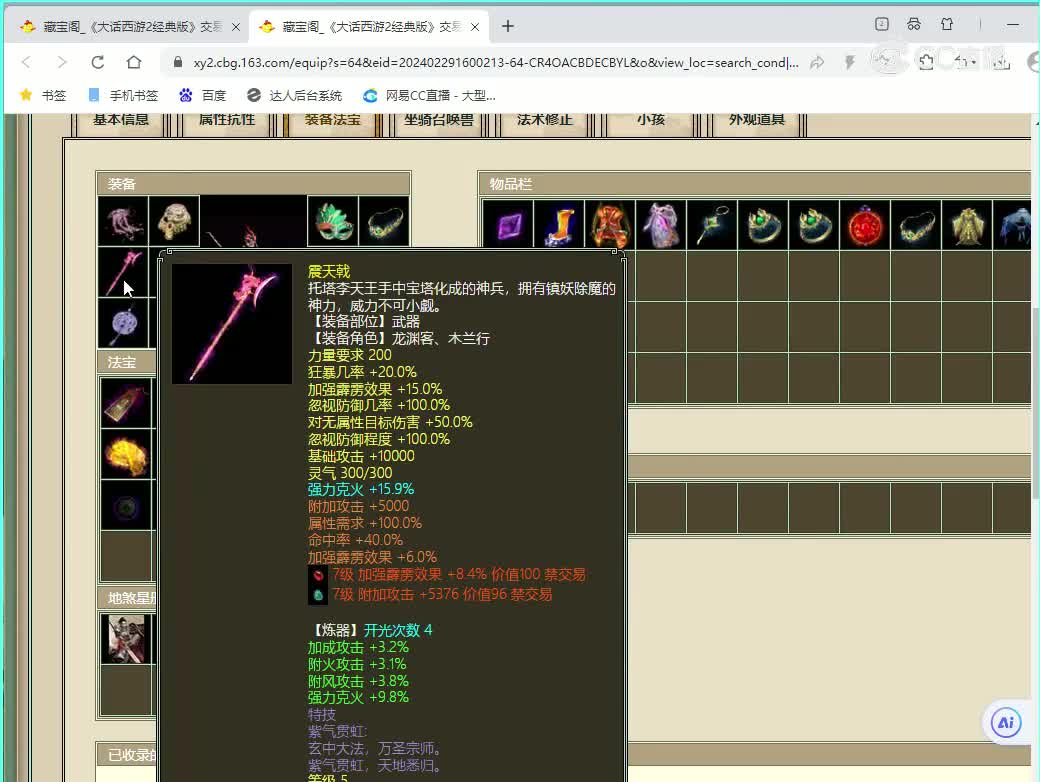Screen dimensions: 1040x782
Task: Click the necklace in the 装备 panel
Action: tap(384, 222)
